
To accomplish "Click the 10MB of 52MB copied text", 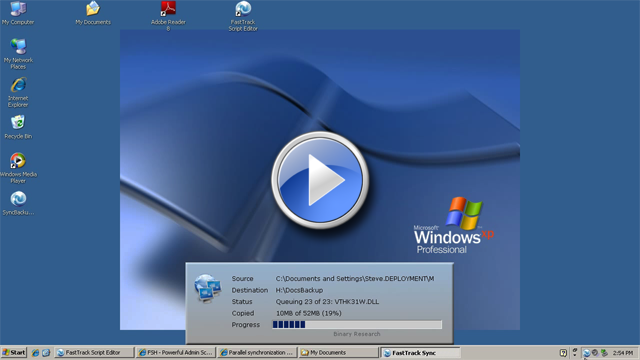I will tap(309, 313).
